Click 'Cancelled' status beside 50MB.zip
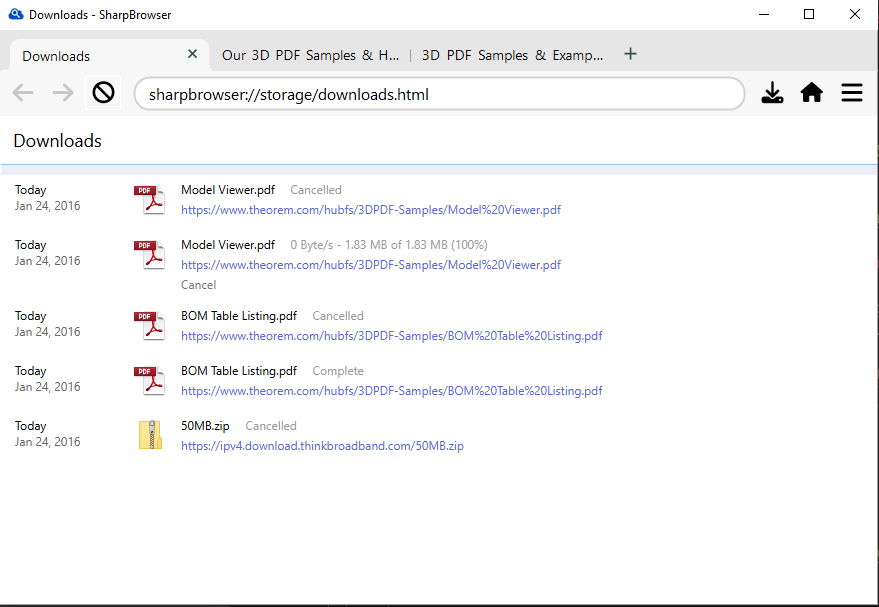Viewport: 879px width, 607px height. click(x=271, y=426)
